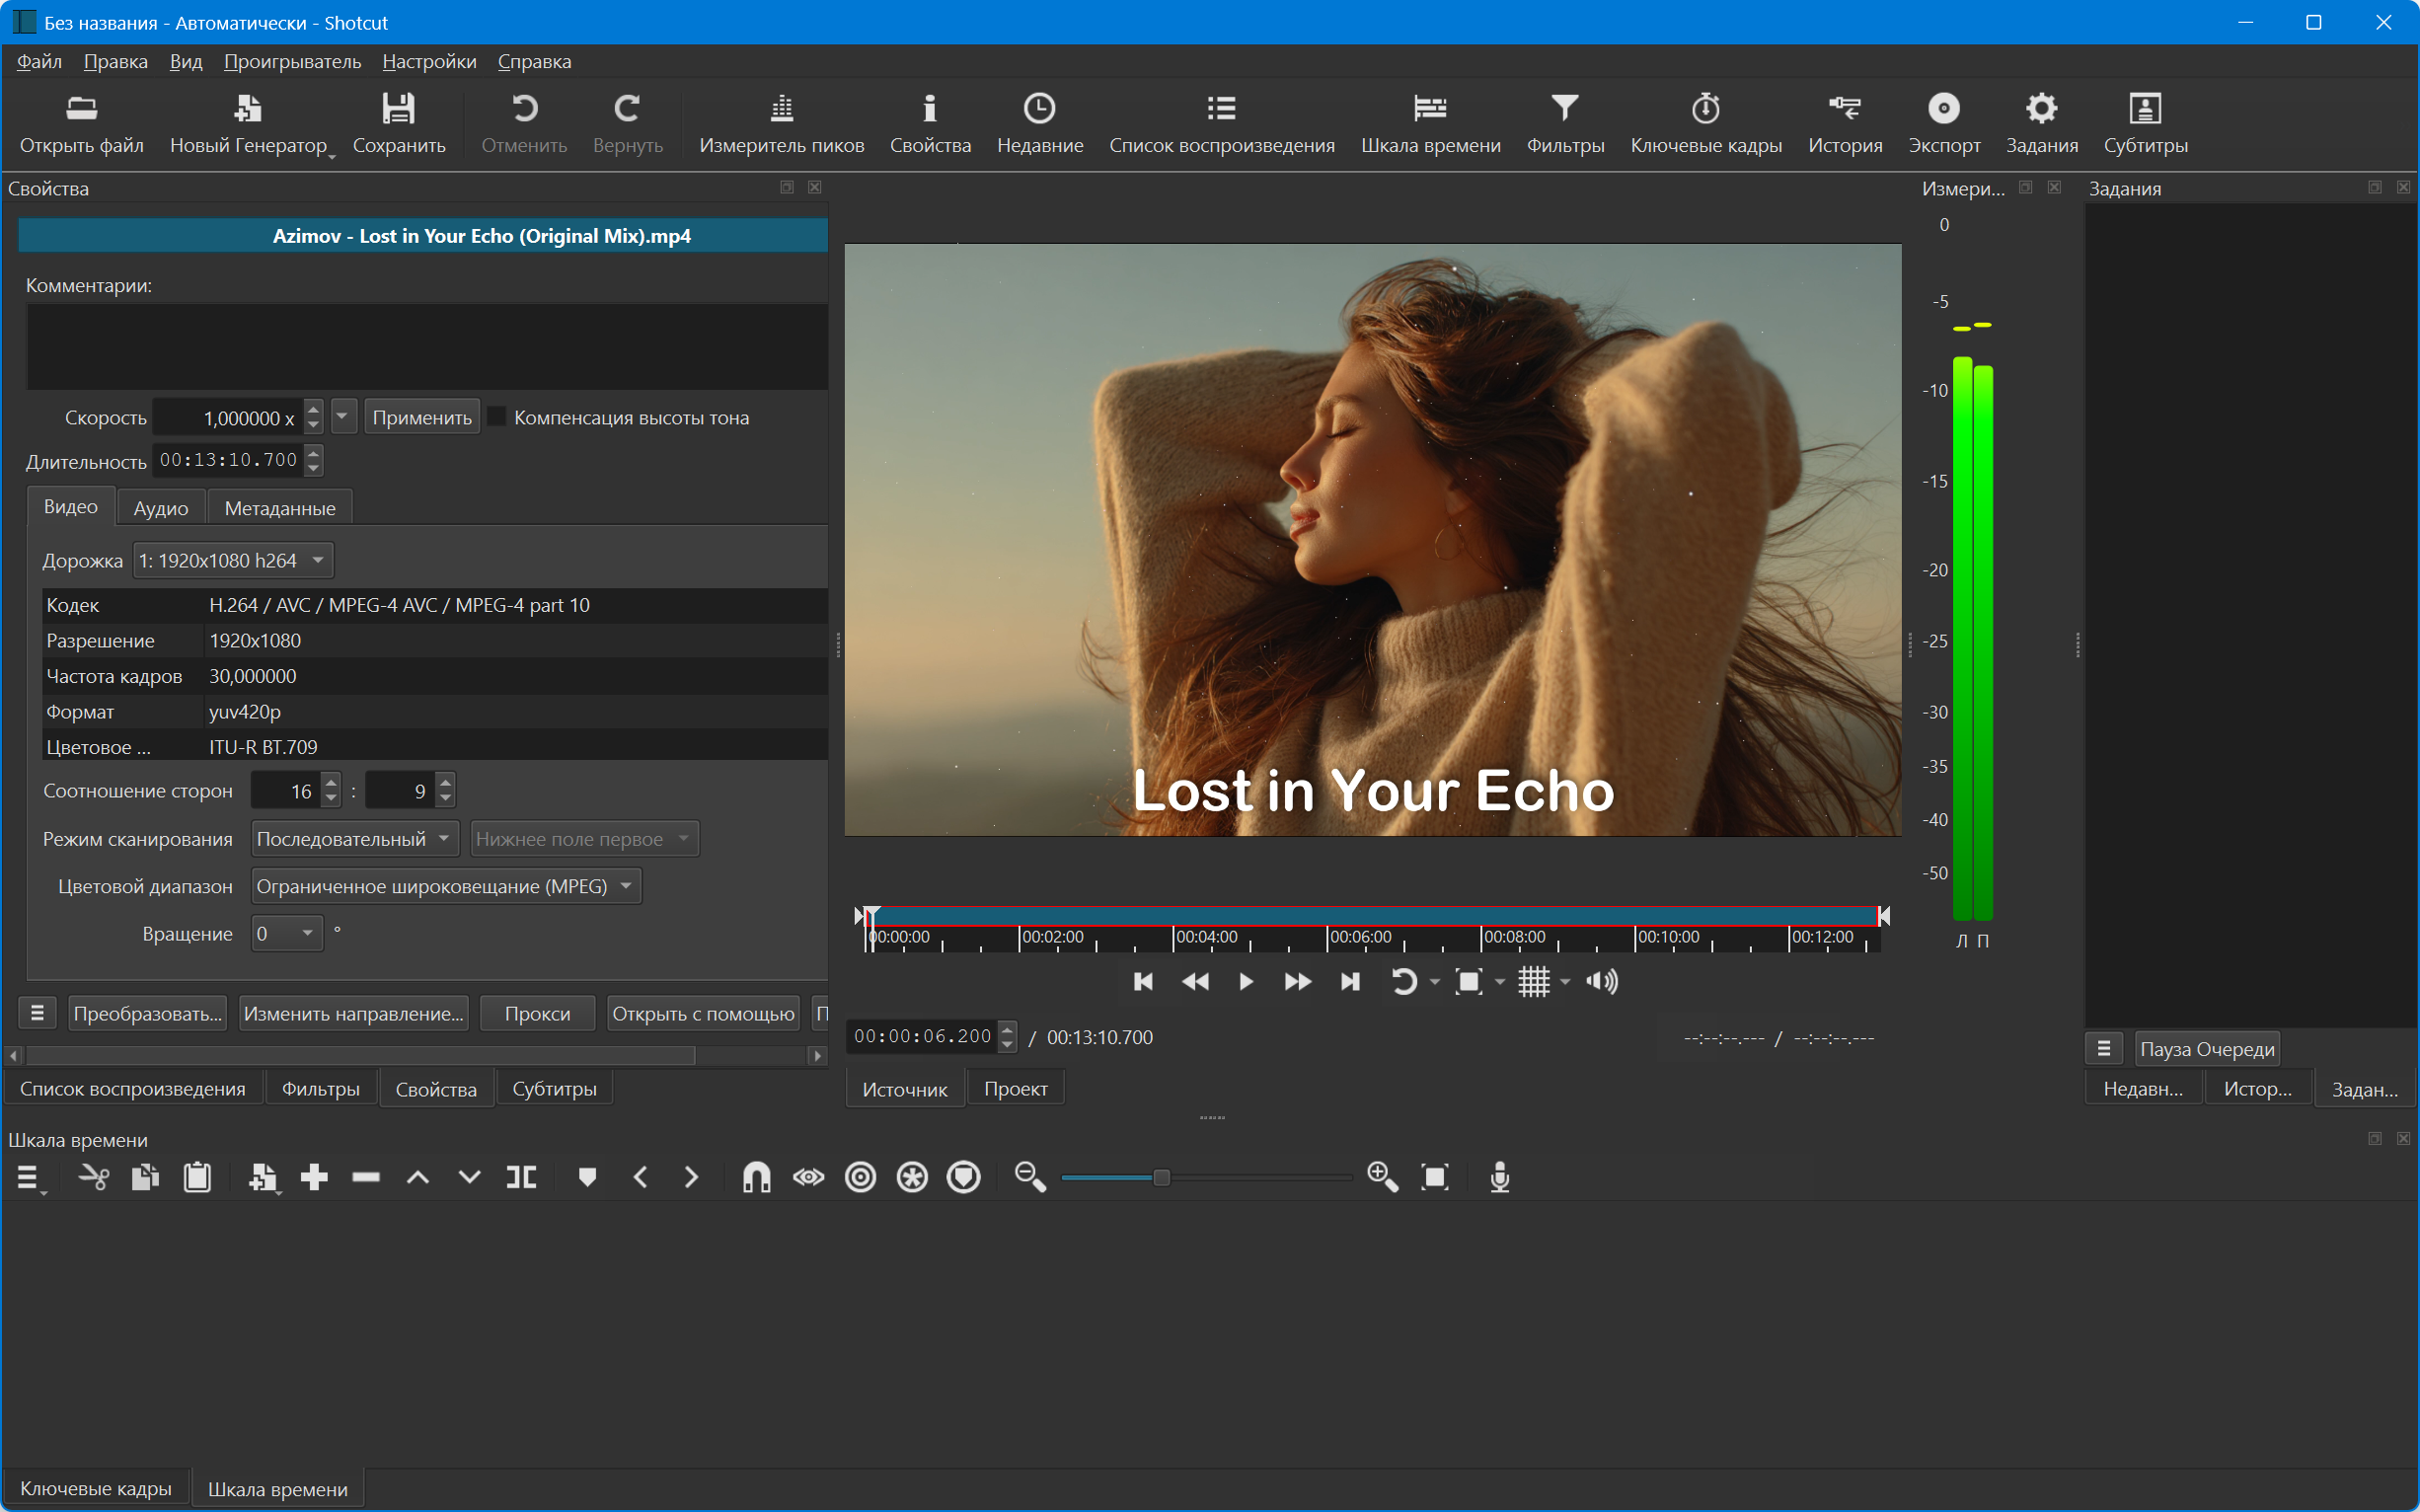
Task: Adjust the timeline zoom slider
Action: pyautogui.click(x=1161, y=1177)
